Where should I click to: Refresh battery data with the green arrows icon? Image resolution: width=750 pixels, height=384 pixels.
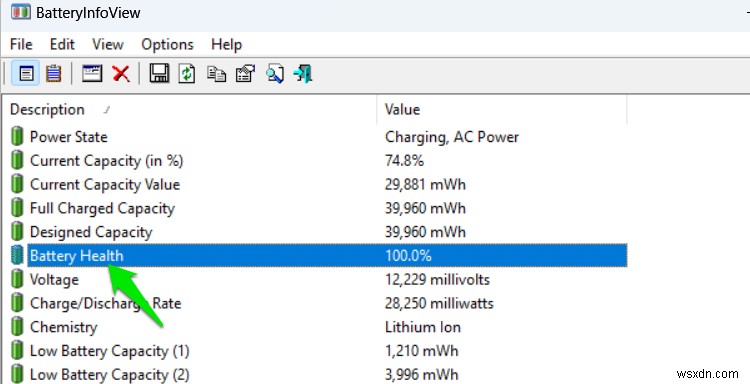tap(187, 74)
